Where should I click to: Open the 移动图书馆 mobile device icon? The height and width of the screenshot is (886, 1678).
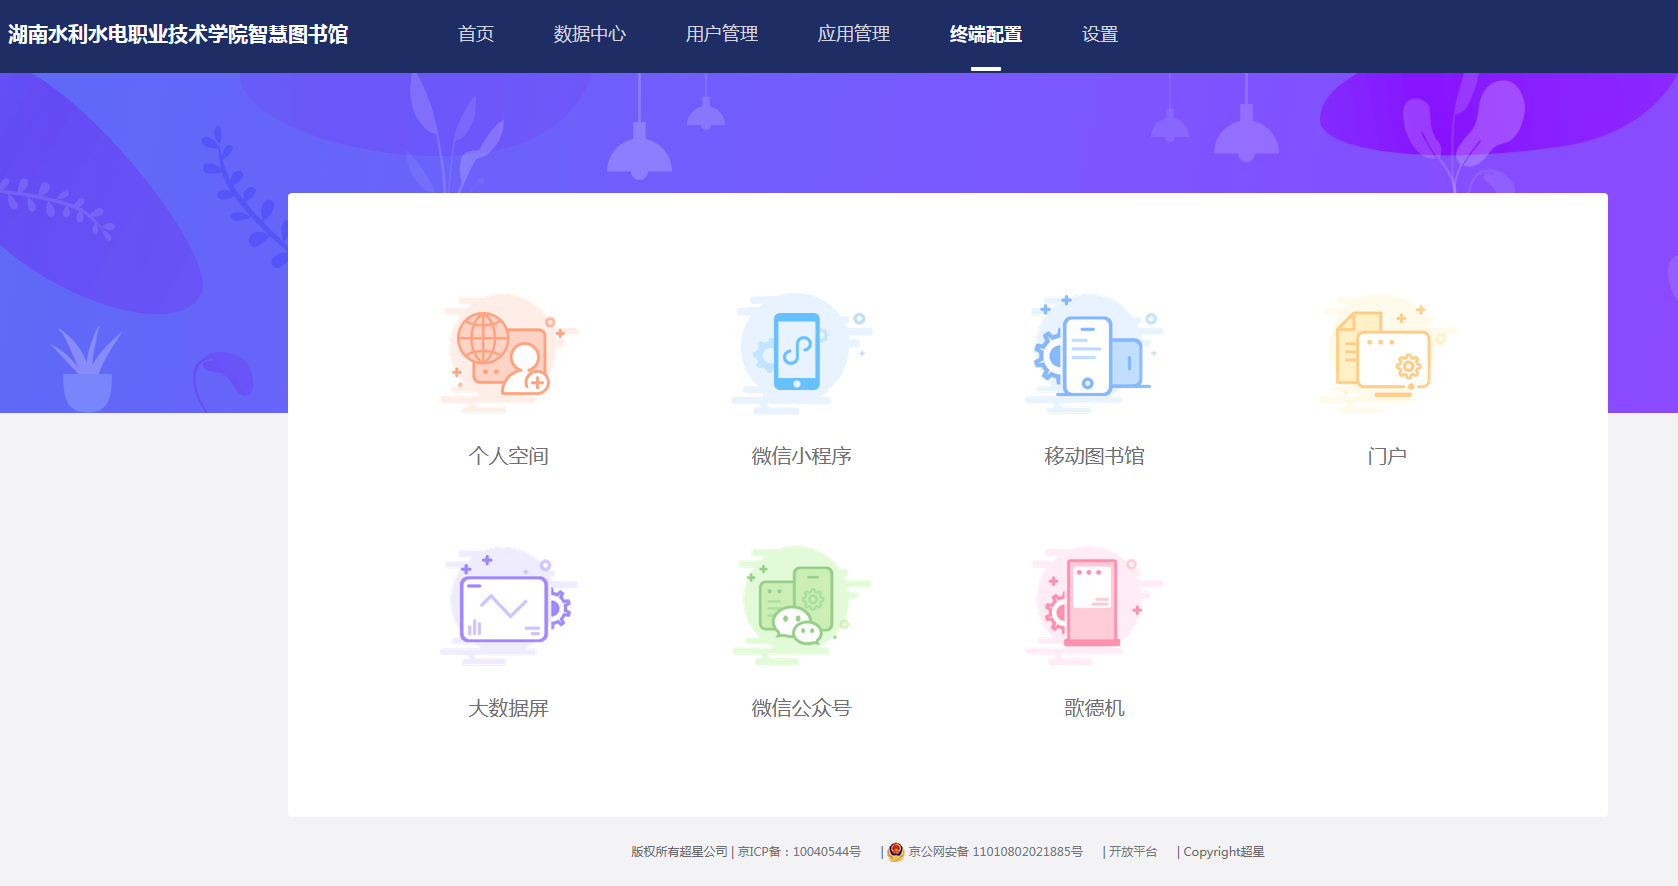(x=1094, y=353)
